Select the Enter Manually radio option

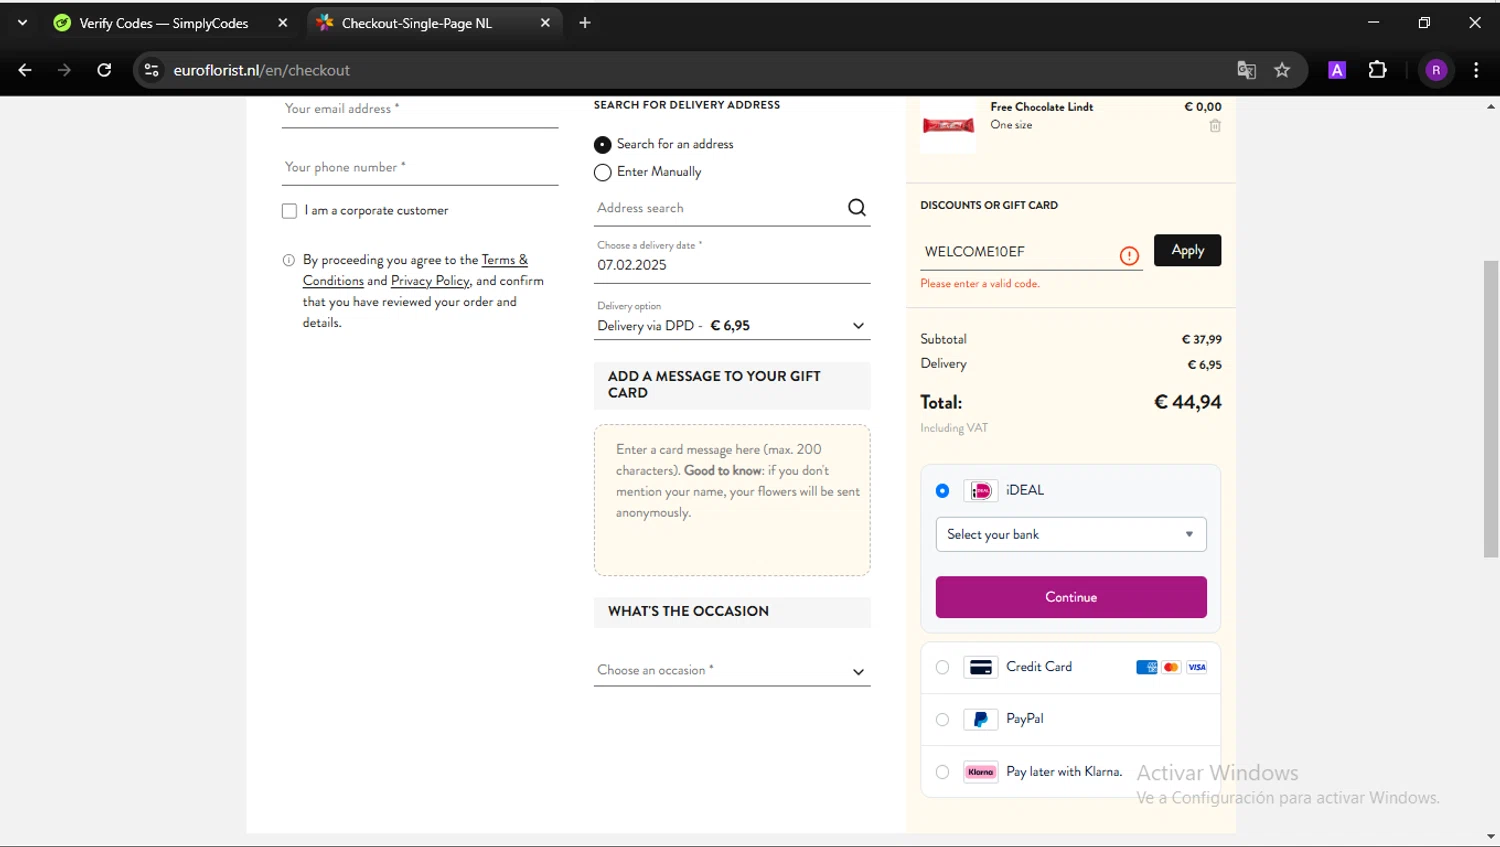click(602, 172)
